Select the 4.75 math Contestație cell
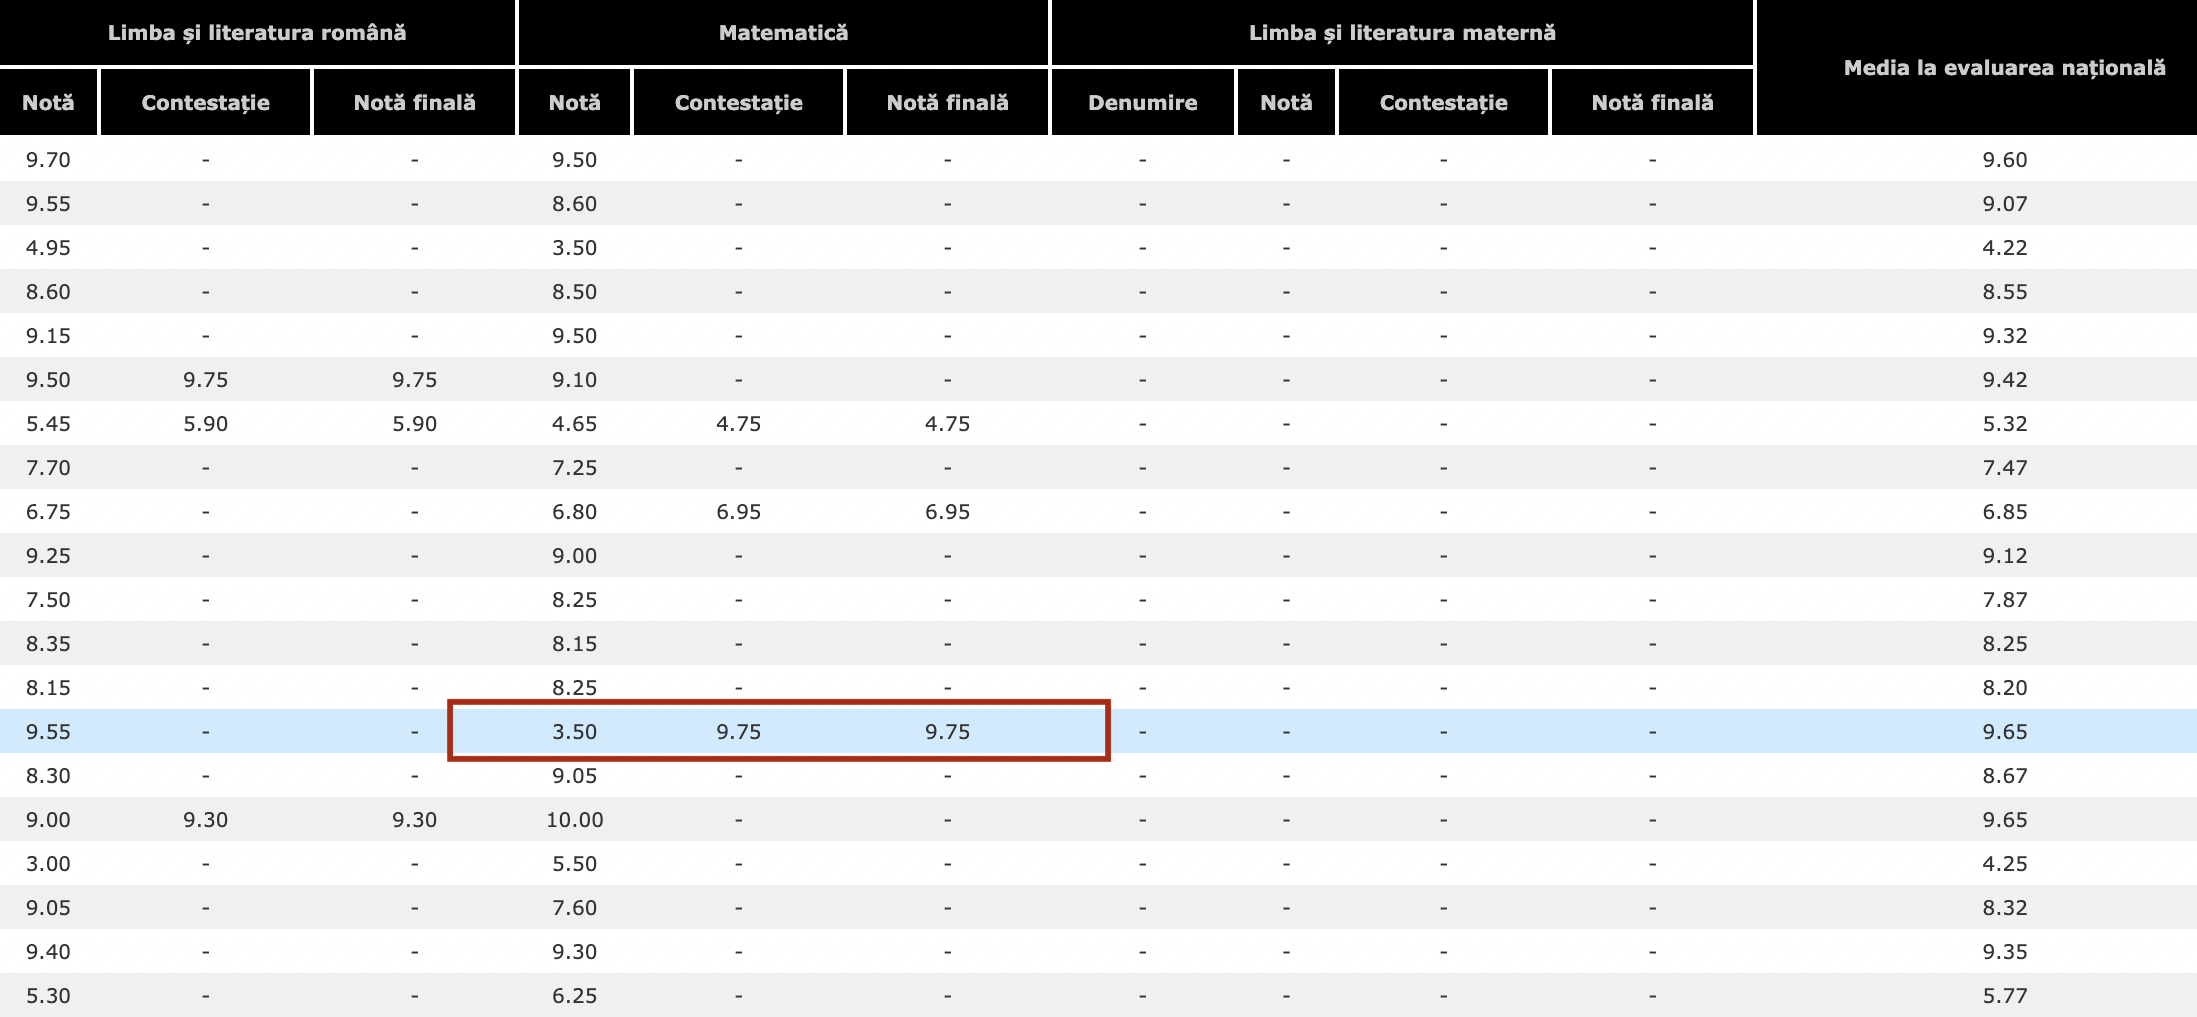The width and height of the screenshot is (2197, 1017). [738, 424]
